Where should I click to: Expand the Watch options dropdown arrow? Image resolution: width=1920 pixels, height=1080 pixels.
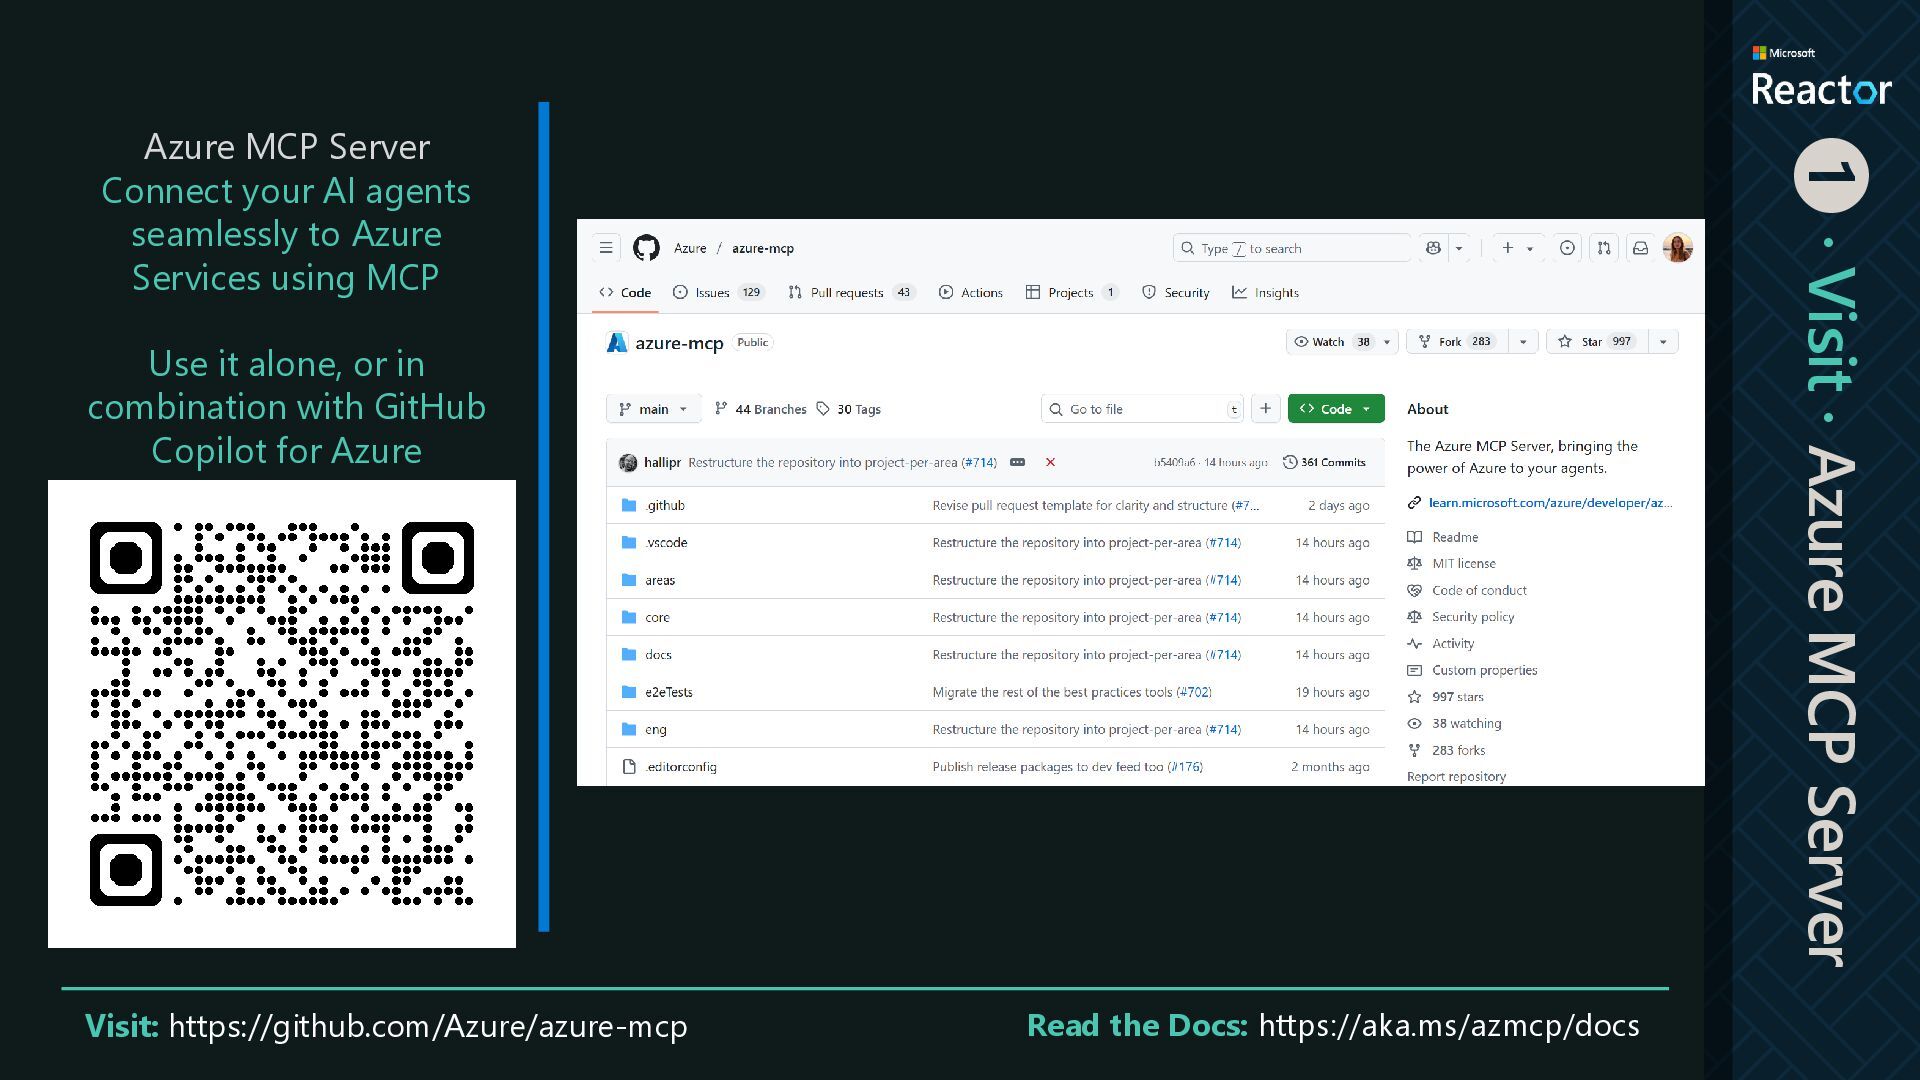pos(1387,342)
